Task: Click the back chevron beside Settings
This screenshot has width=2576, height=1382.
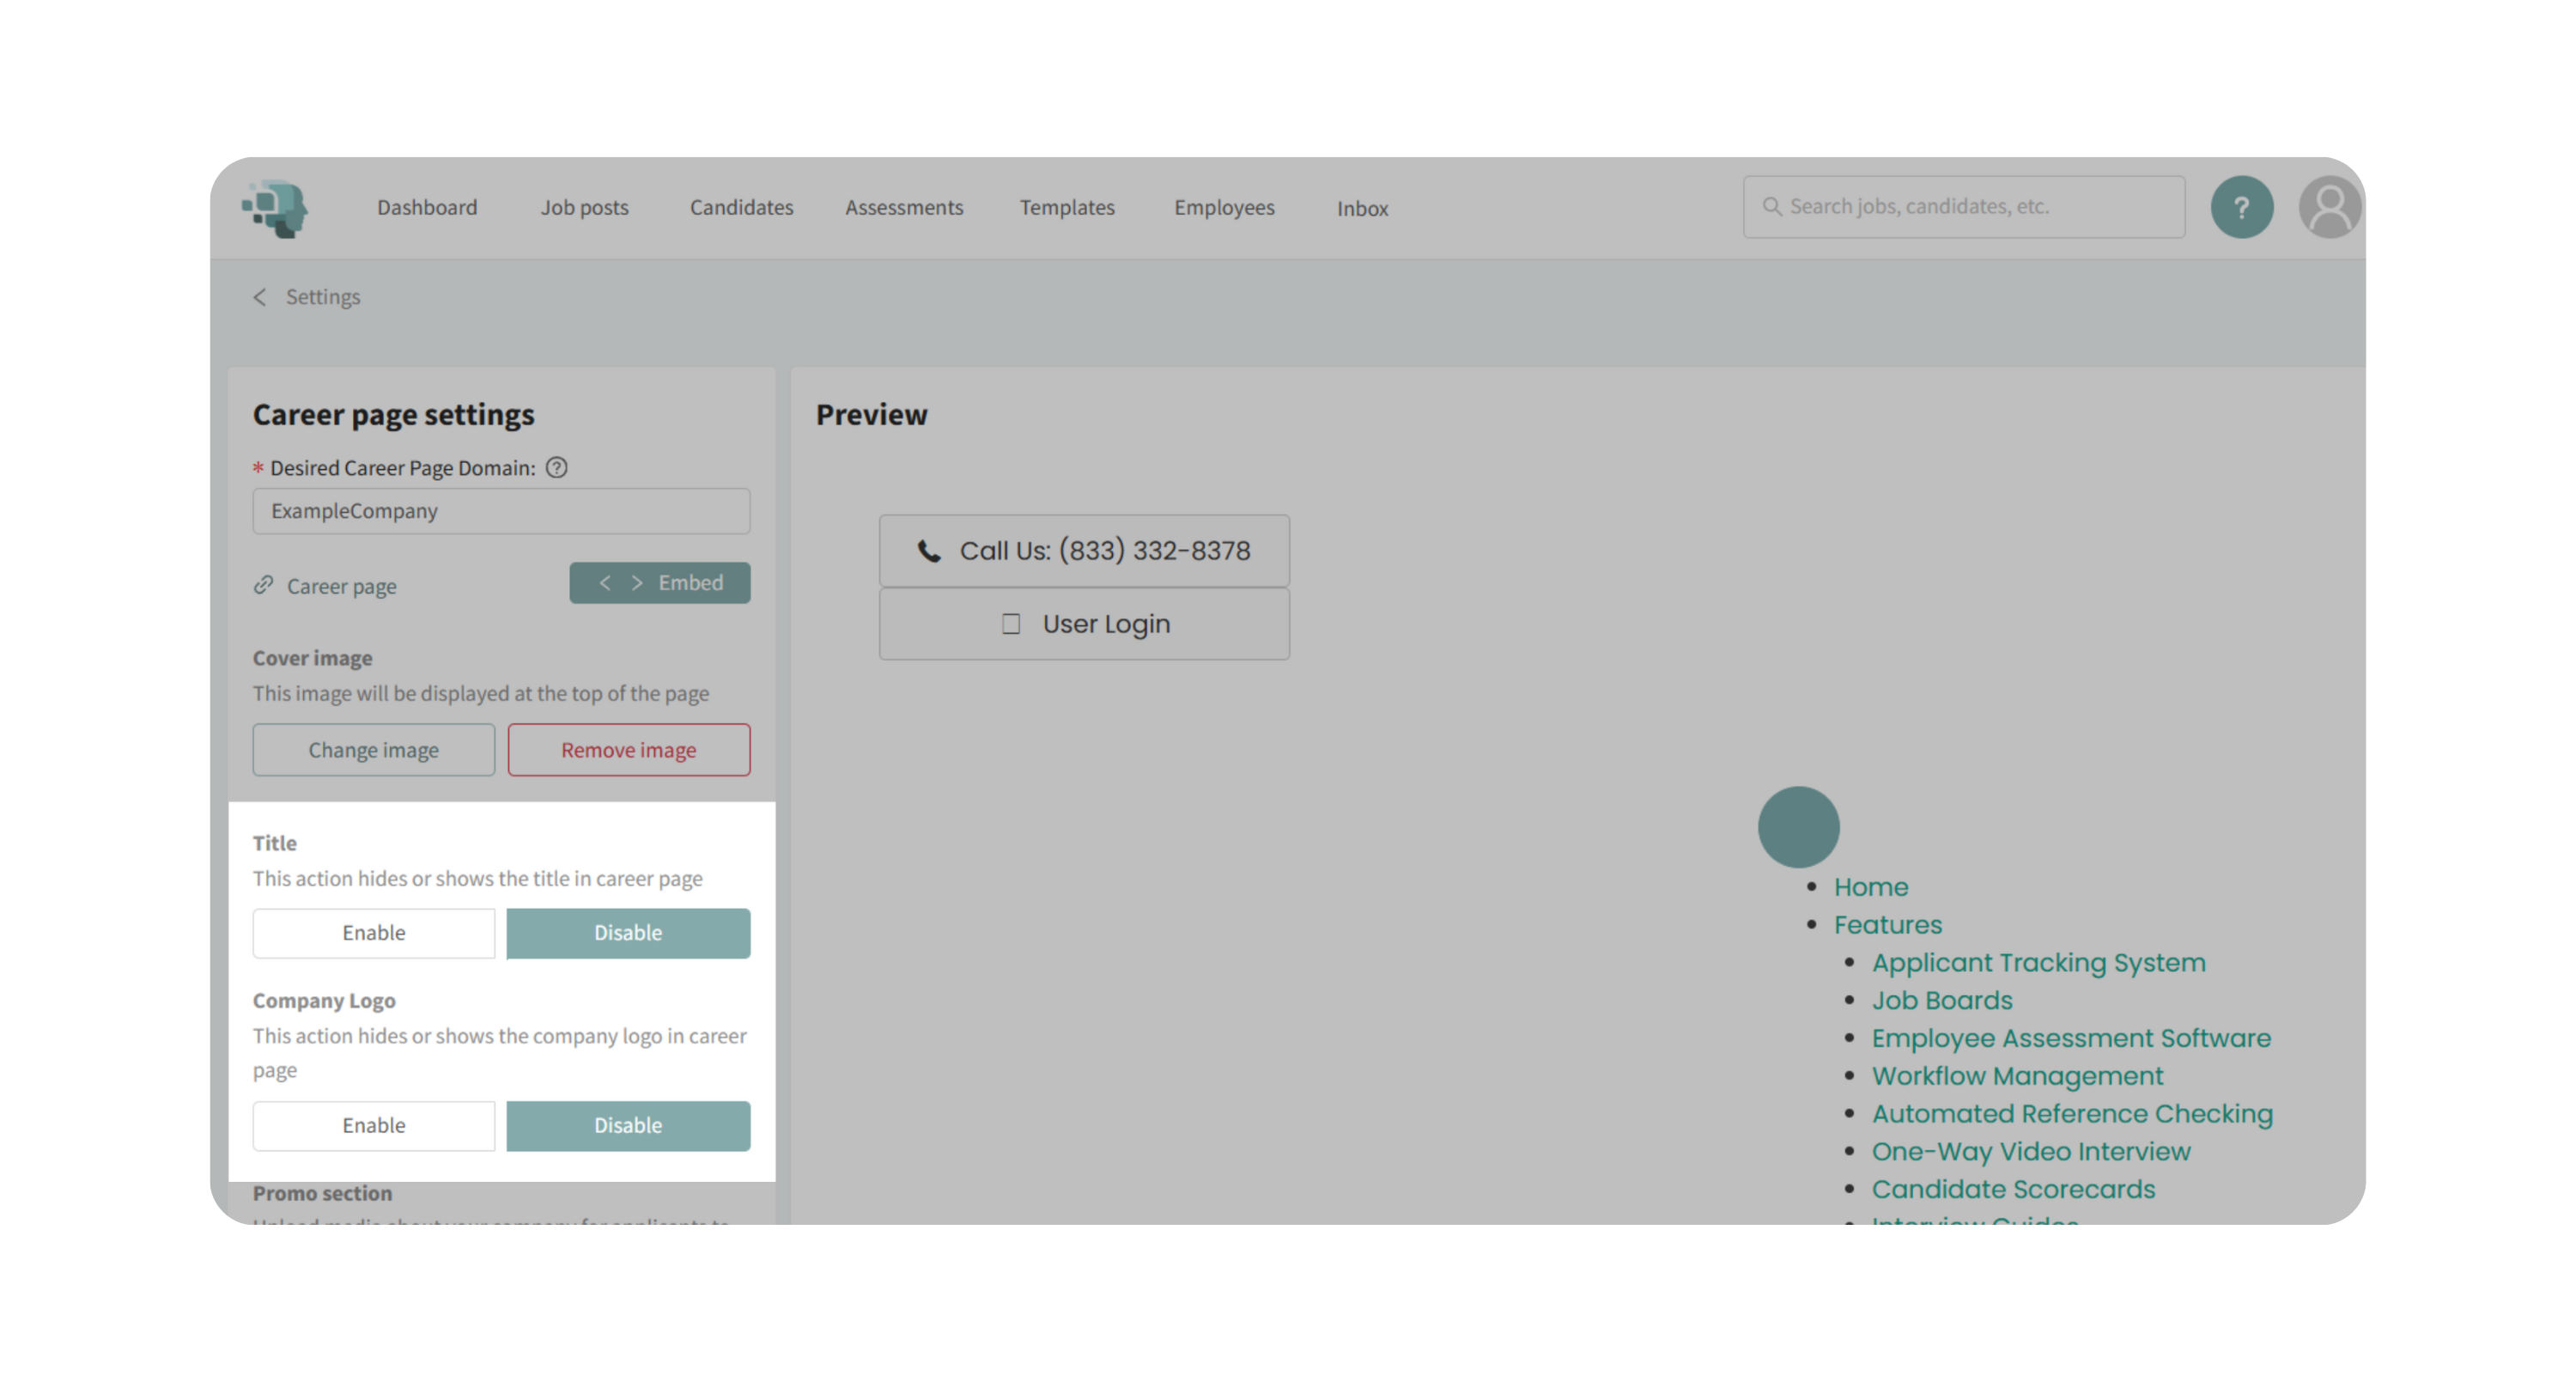Action: [260, 297]
